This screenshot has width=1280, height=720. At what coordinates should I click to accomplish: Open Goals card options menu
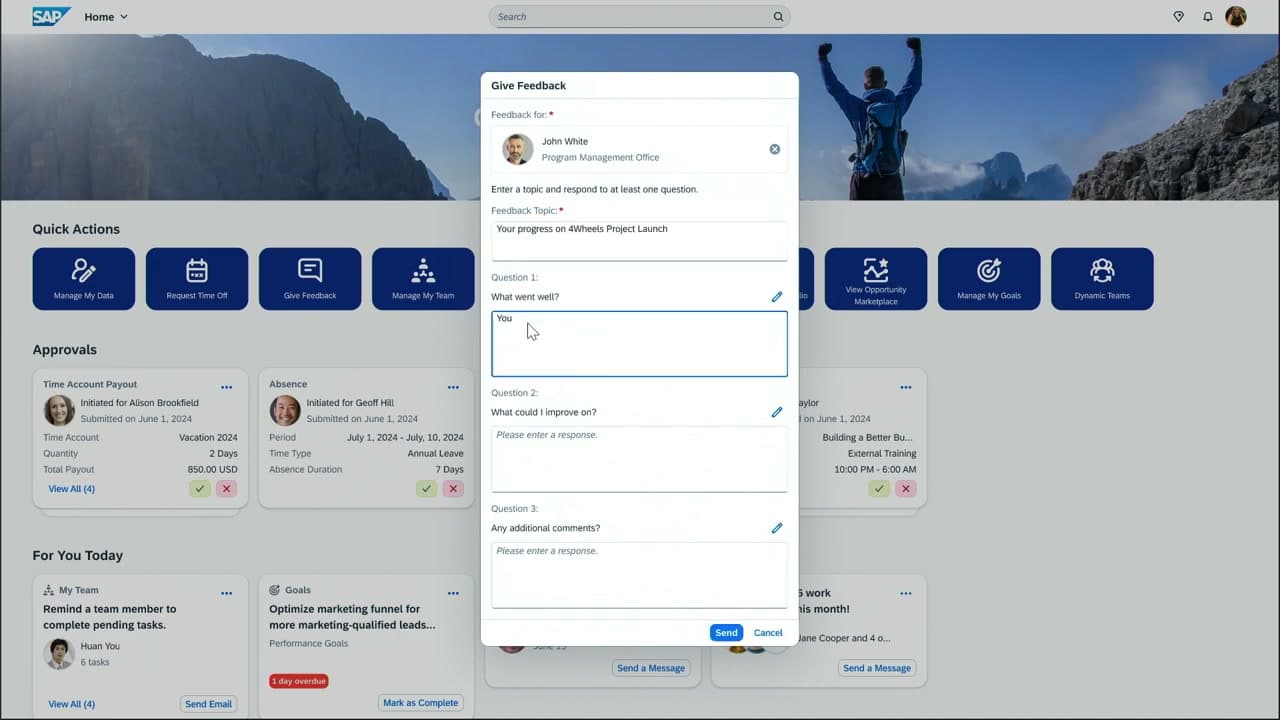point(453,593)
